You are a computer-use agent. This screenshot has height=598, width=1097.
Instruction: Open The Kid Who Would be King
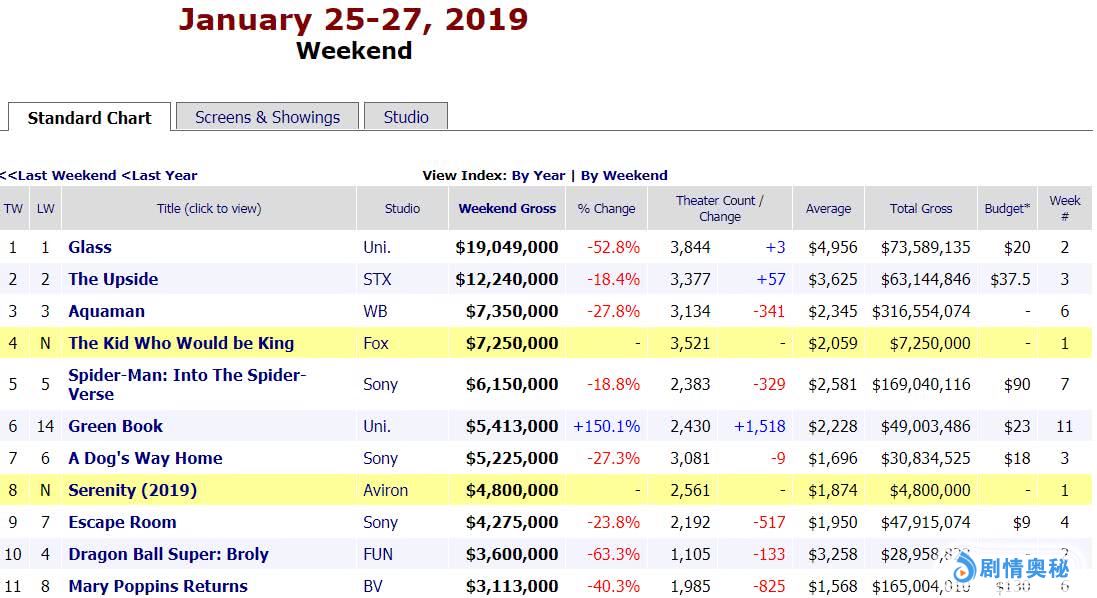181,343
